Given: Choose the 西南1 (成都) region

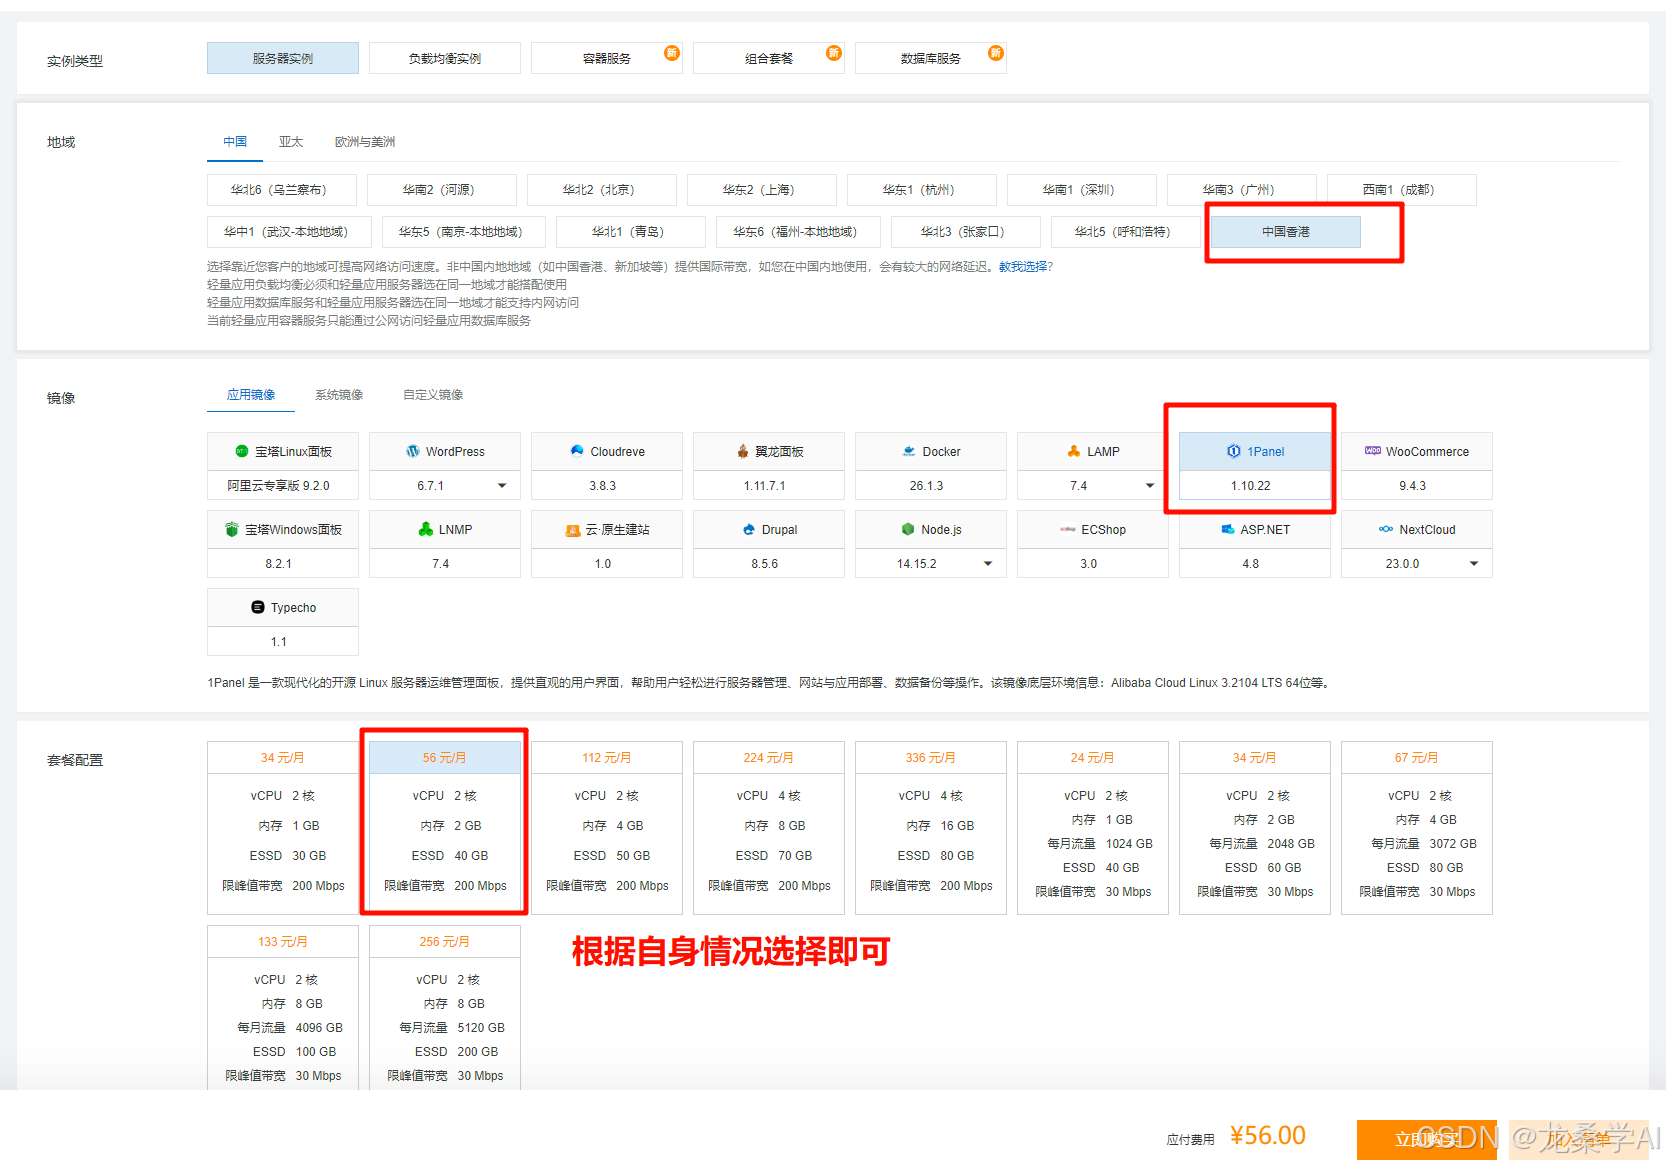Looking at the screenshot, I should point(1402,189).
